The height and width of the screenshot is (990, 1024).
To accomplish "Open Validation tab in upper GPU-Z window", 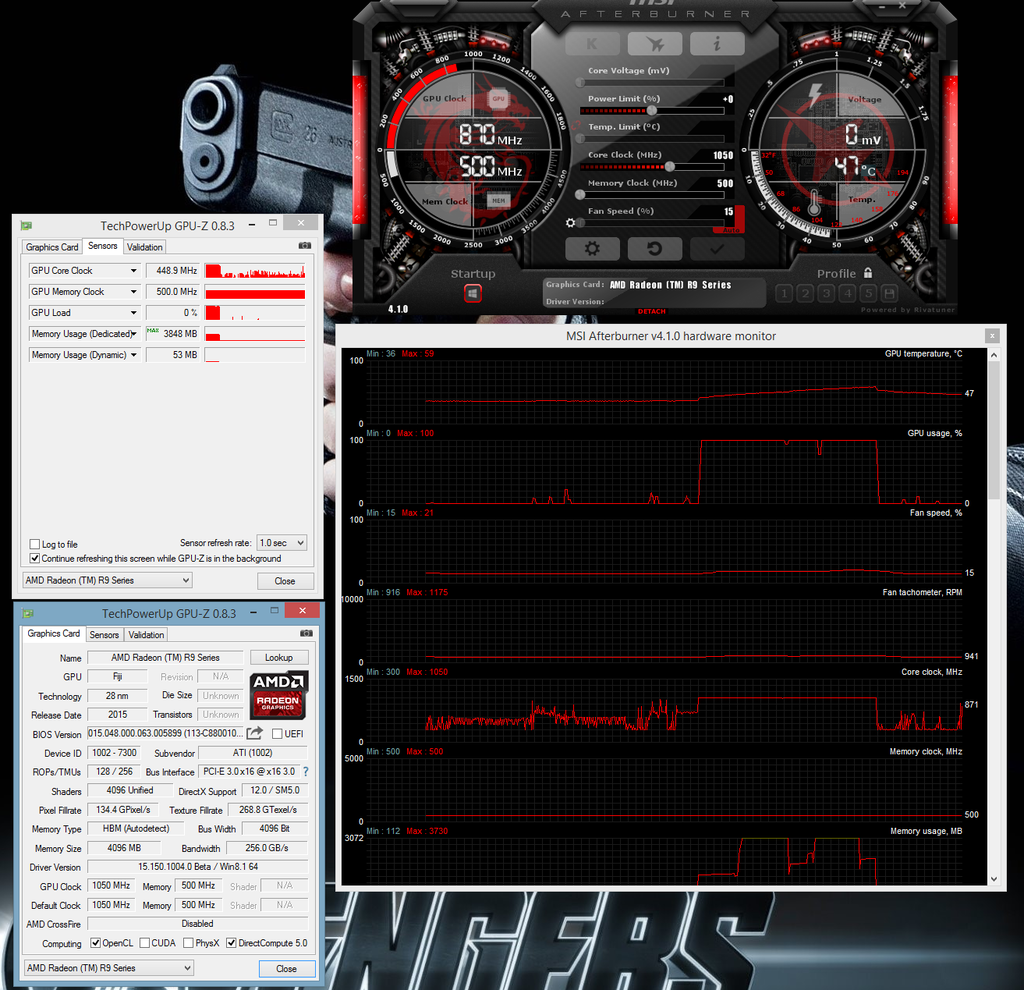I will (144, 247).
